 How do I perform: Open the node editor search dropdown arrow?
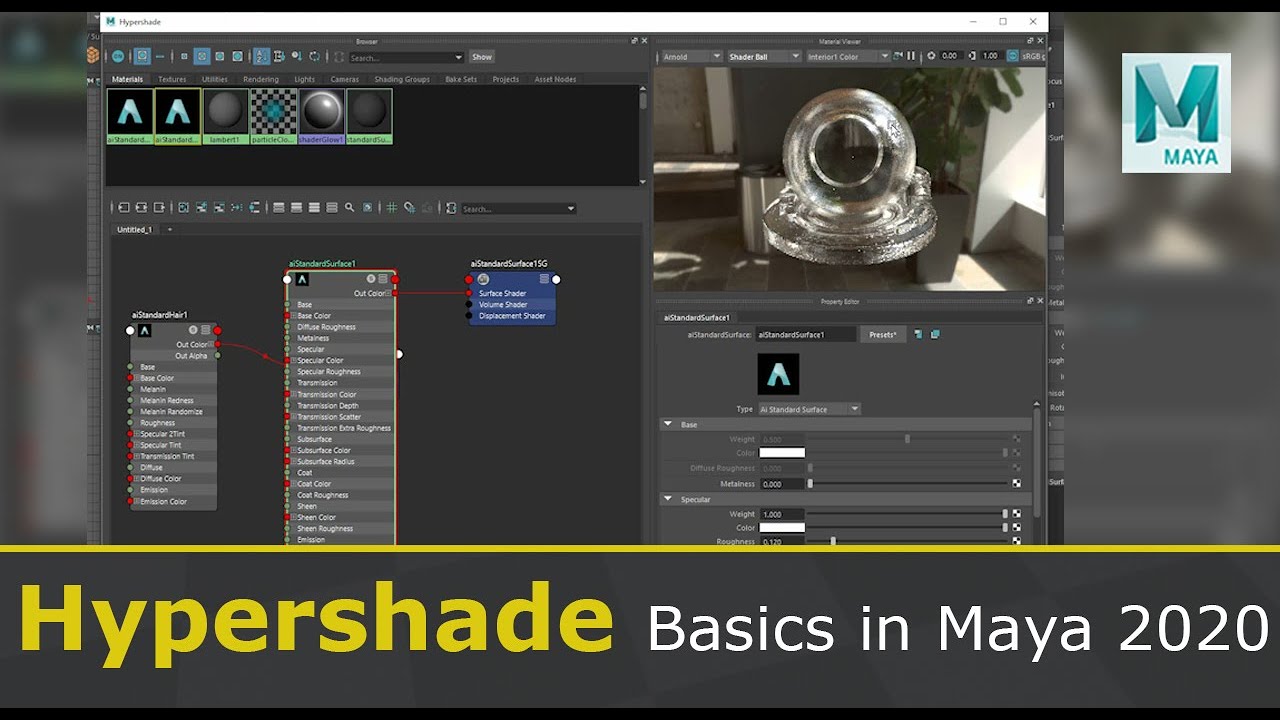(x=571, y=209)
